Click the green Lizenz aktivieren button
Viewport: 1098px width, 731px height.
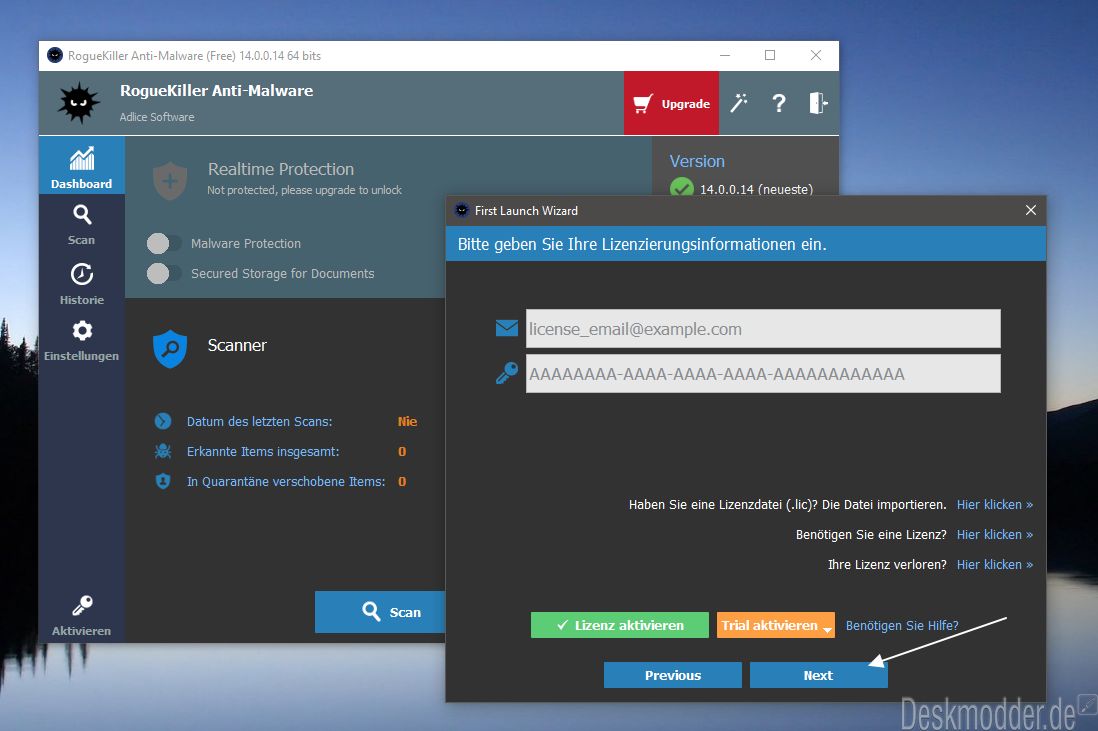pyautogui.click(x=620, y=625)
